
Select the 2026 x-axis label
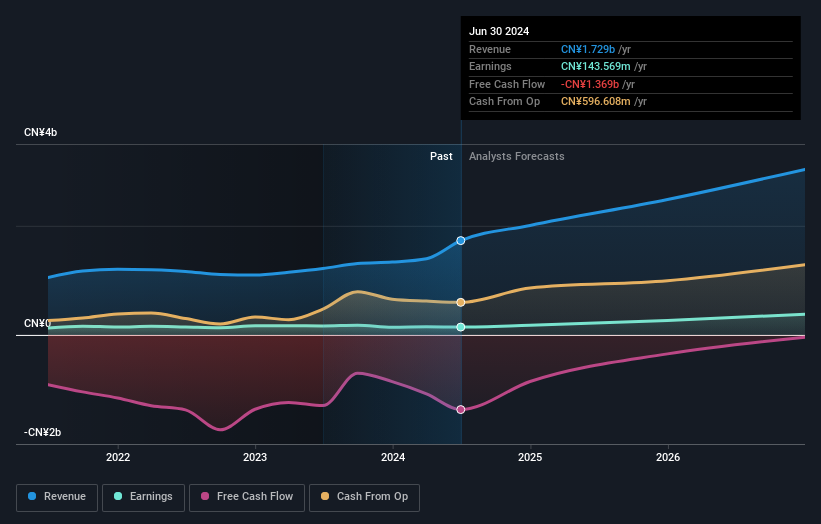click(x=668, y=458)
